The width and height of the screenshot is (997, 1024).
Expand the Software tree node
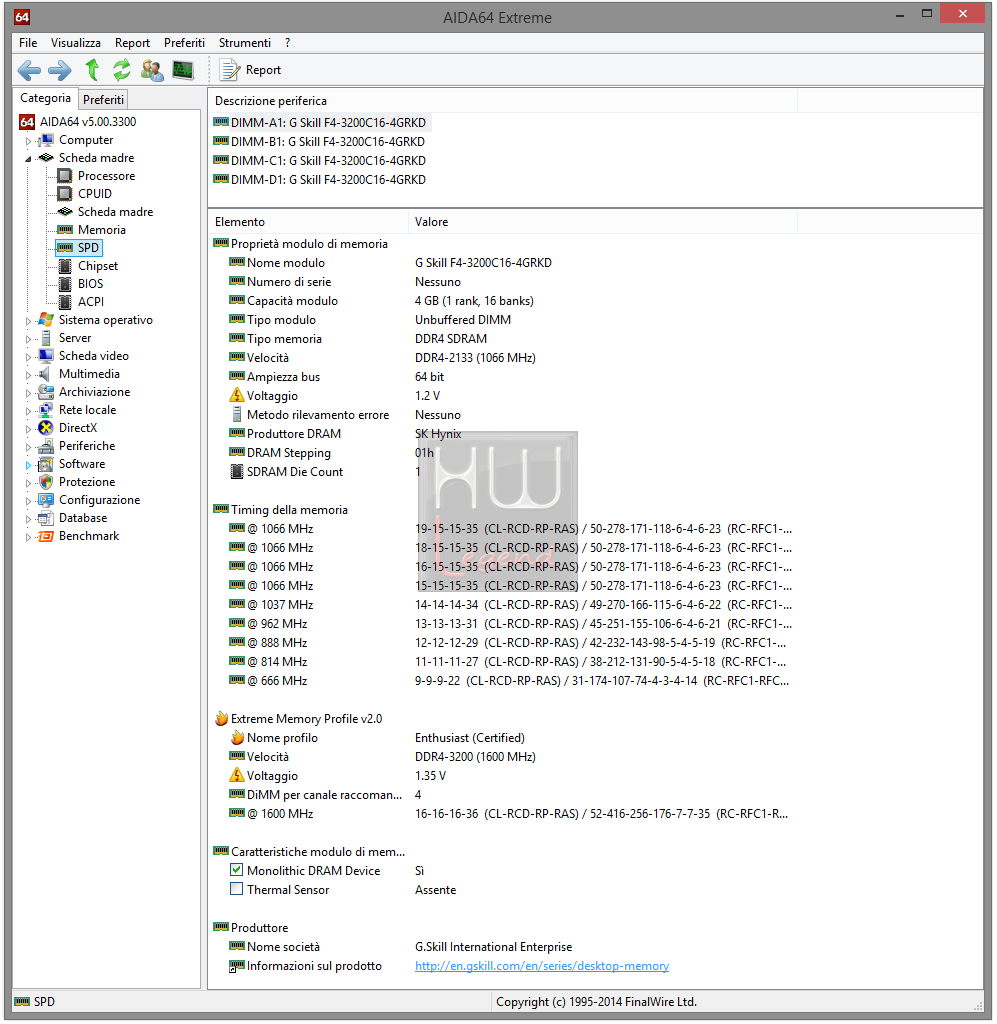click(28, 465)
